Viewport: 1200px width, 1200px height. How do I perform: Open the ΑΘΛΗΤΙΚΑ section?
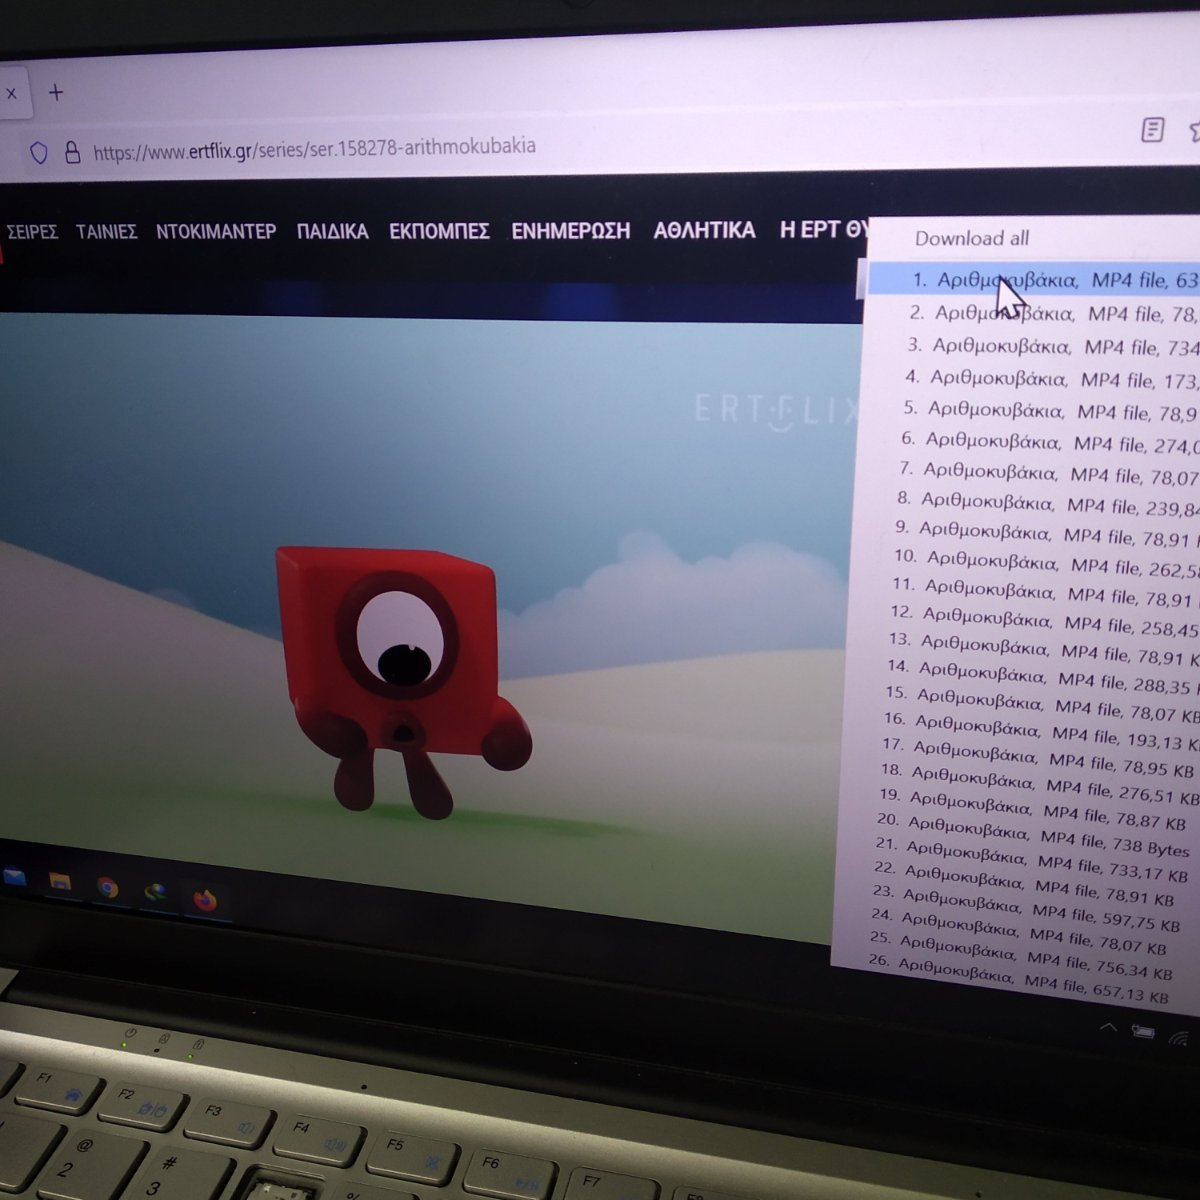704,230
